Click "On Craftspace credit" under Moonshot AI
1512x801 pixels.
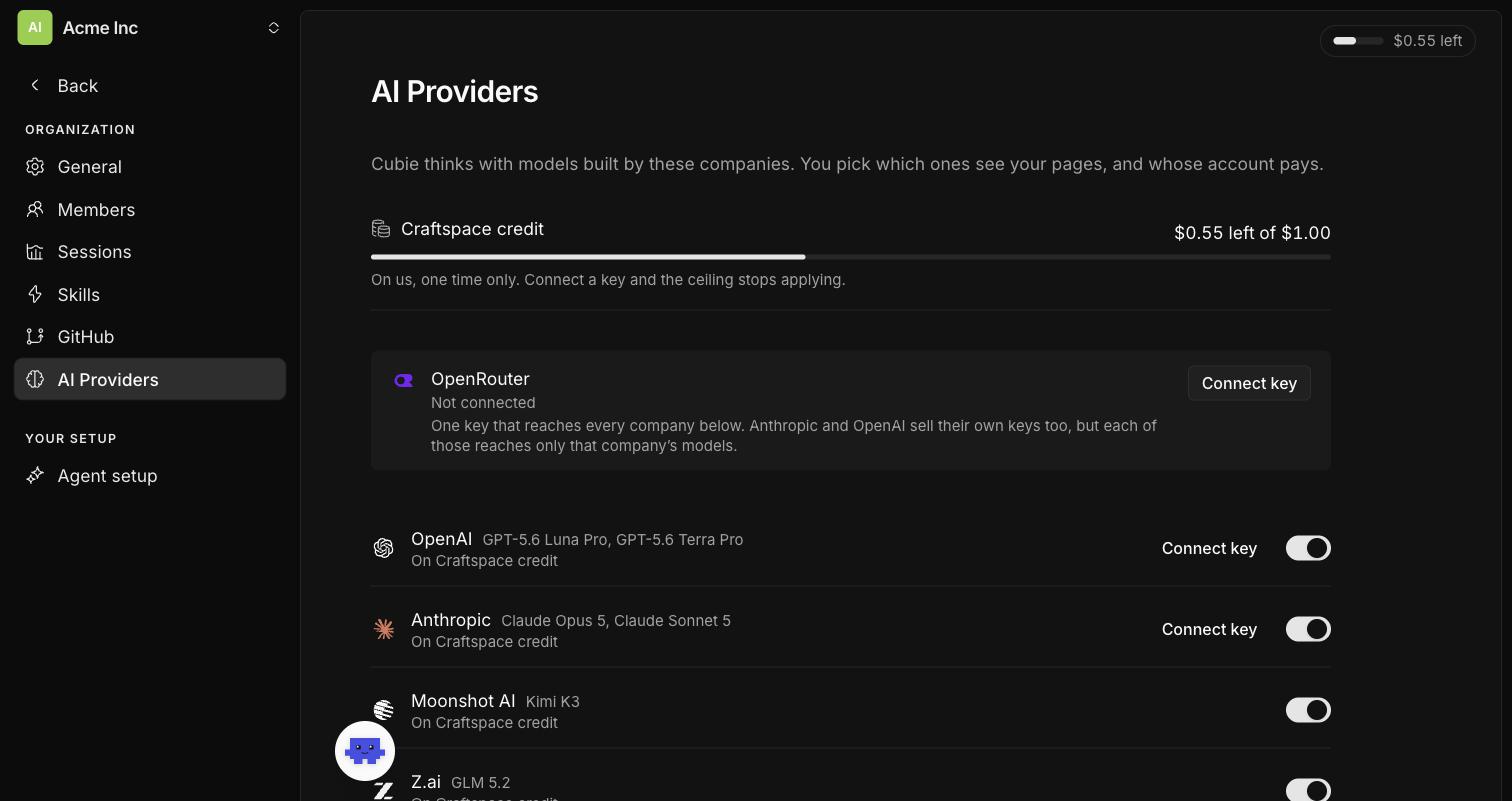pos(484,723)
